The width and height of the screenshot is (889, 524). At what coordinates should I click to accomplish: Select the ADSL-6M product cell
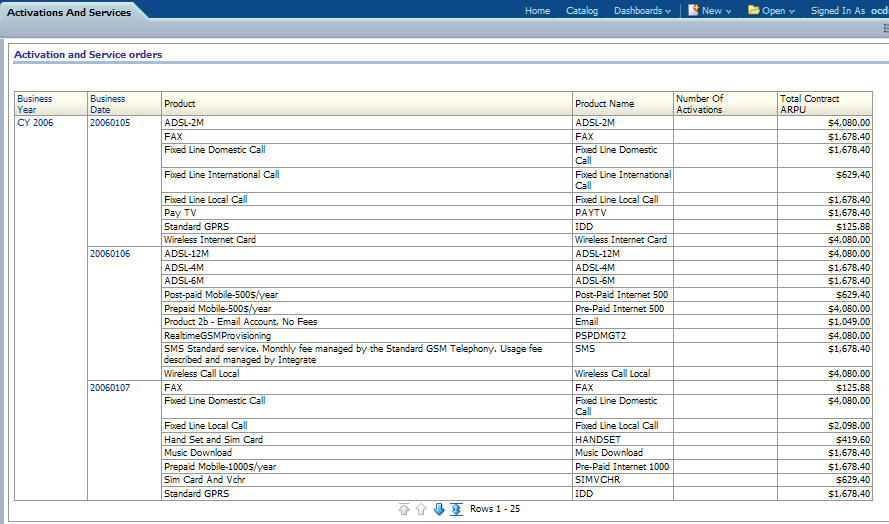(x=367, y=281)
